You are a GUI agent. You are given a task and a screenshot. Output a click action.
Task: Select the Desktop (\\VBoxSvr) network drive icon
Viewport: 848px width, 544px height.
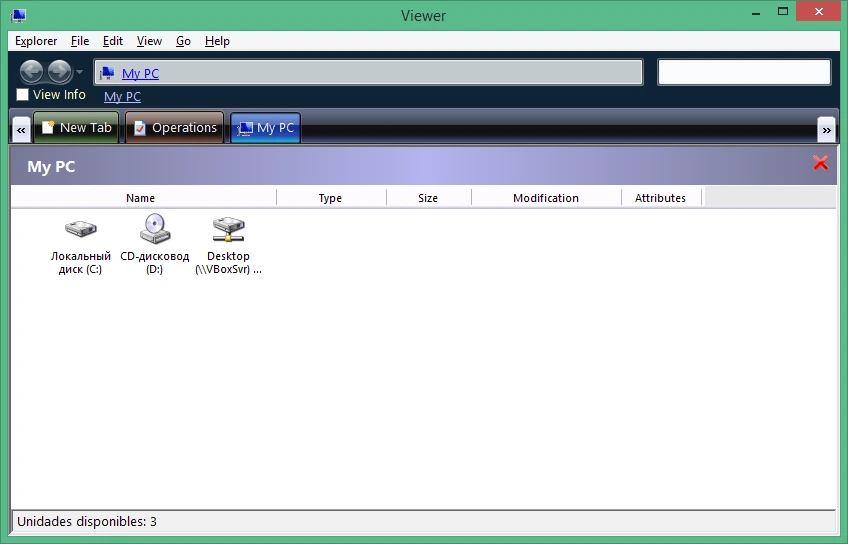(x=228, y=229)
